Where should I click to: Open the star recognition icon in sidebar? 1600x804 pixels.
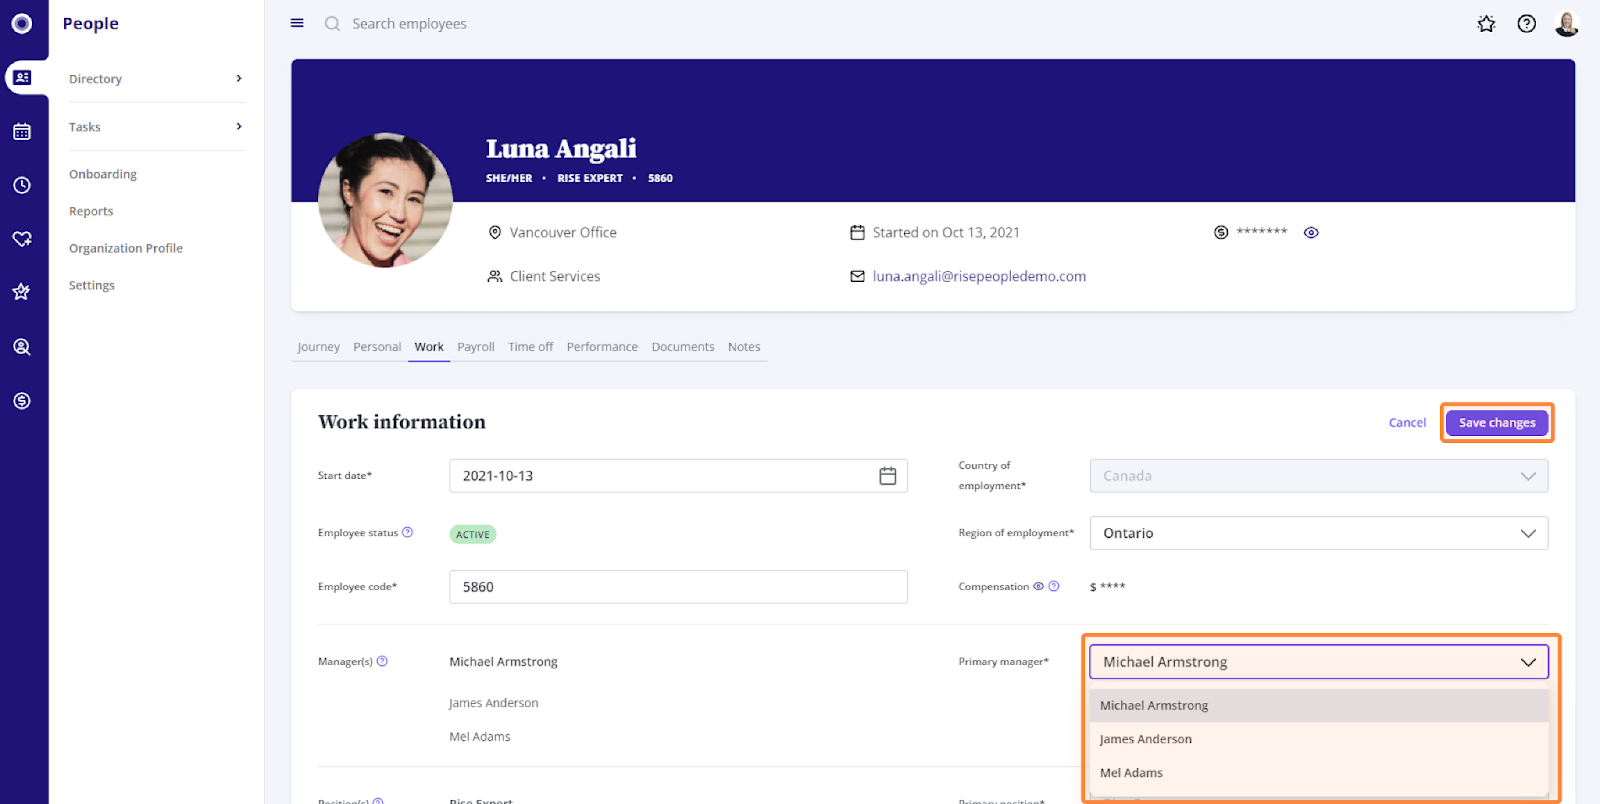click(22, 292)
